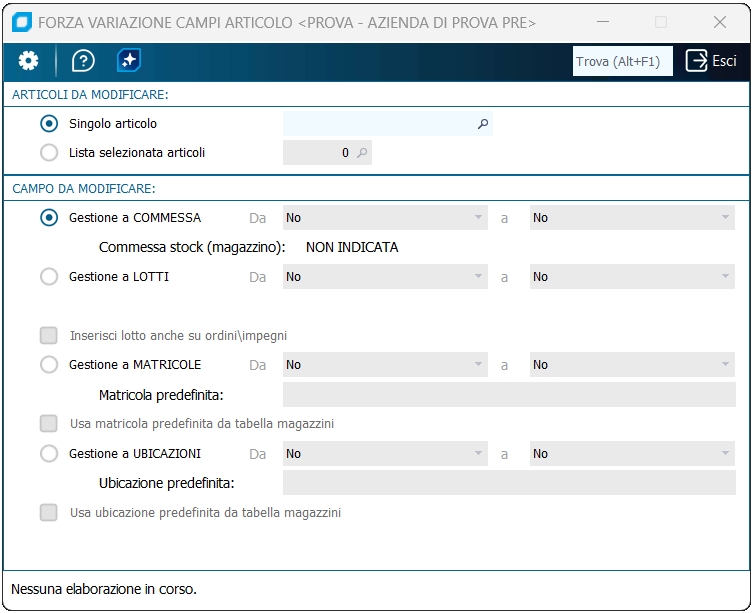The width and height of the screenshot is (754, 613).
Task: Click the application logo in the title bar
Action: tap(22, 22)
